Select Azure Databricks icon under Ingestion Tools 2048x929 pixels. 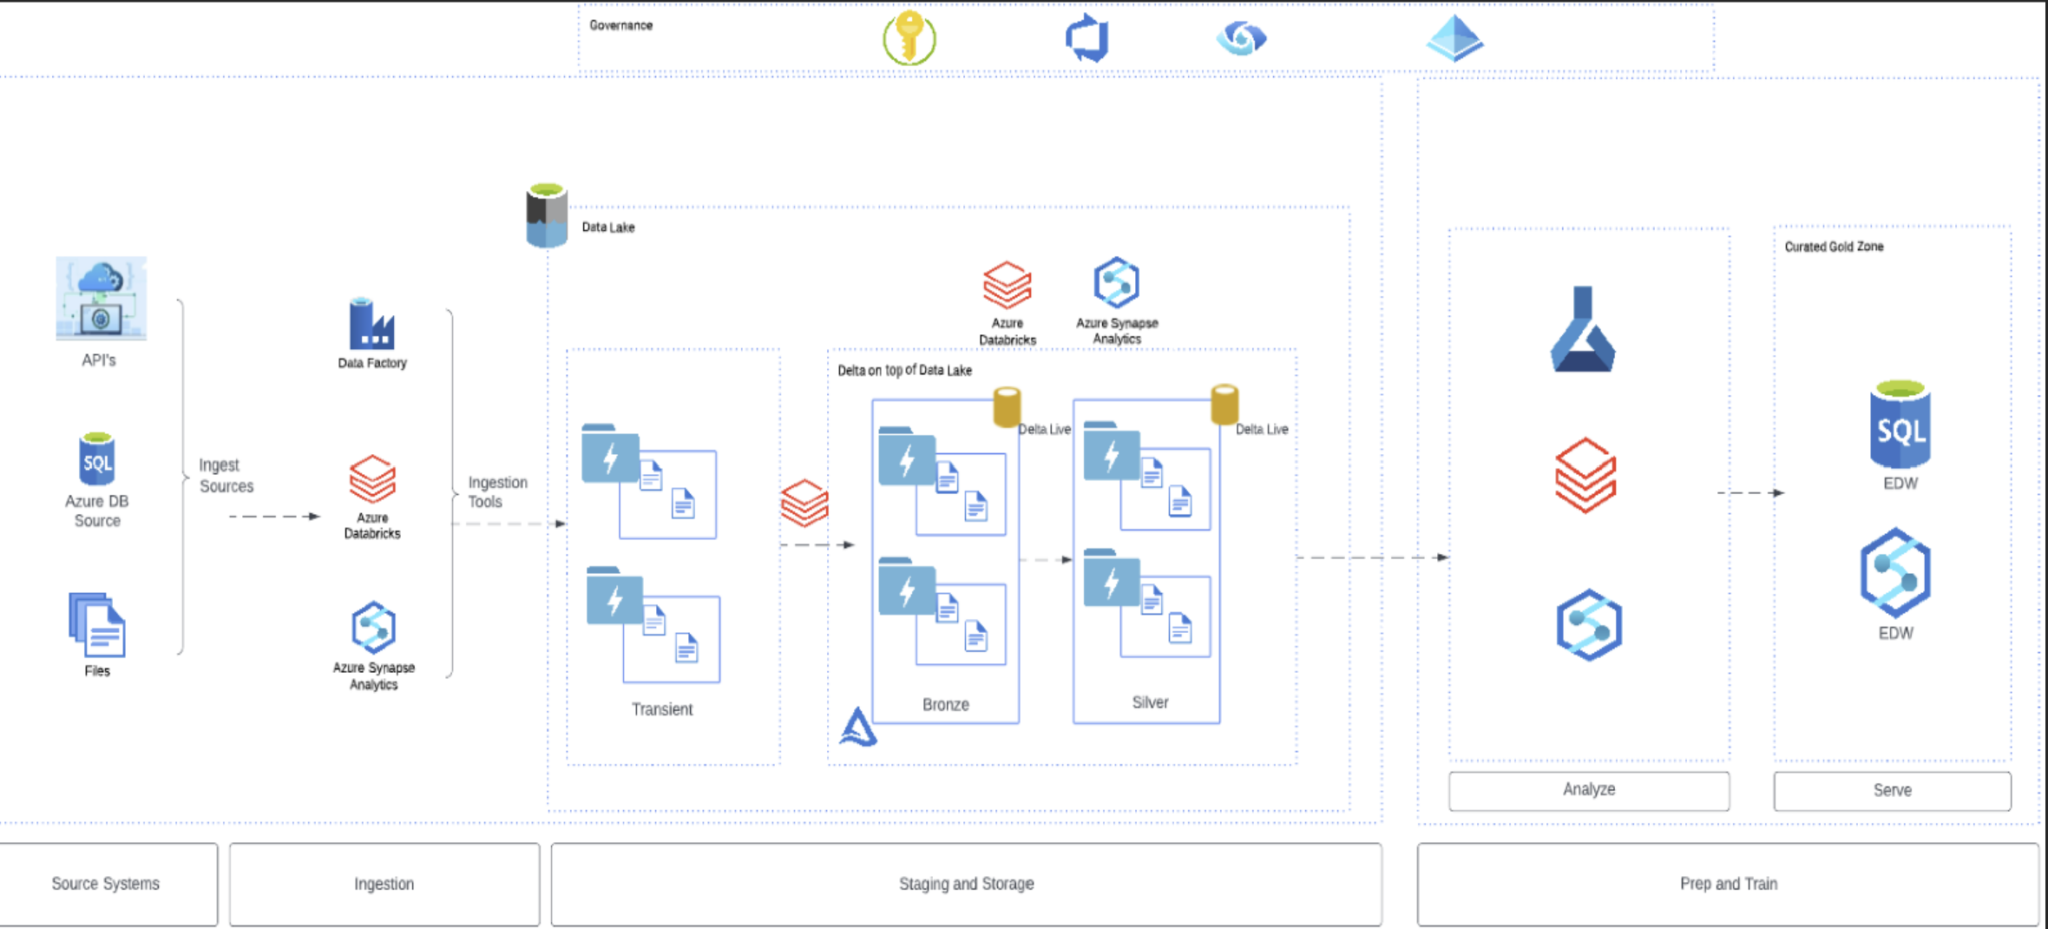372,480
